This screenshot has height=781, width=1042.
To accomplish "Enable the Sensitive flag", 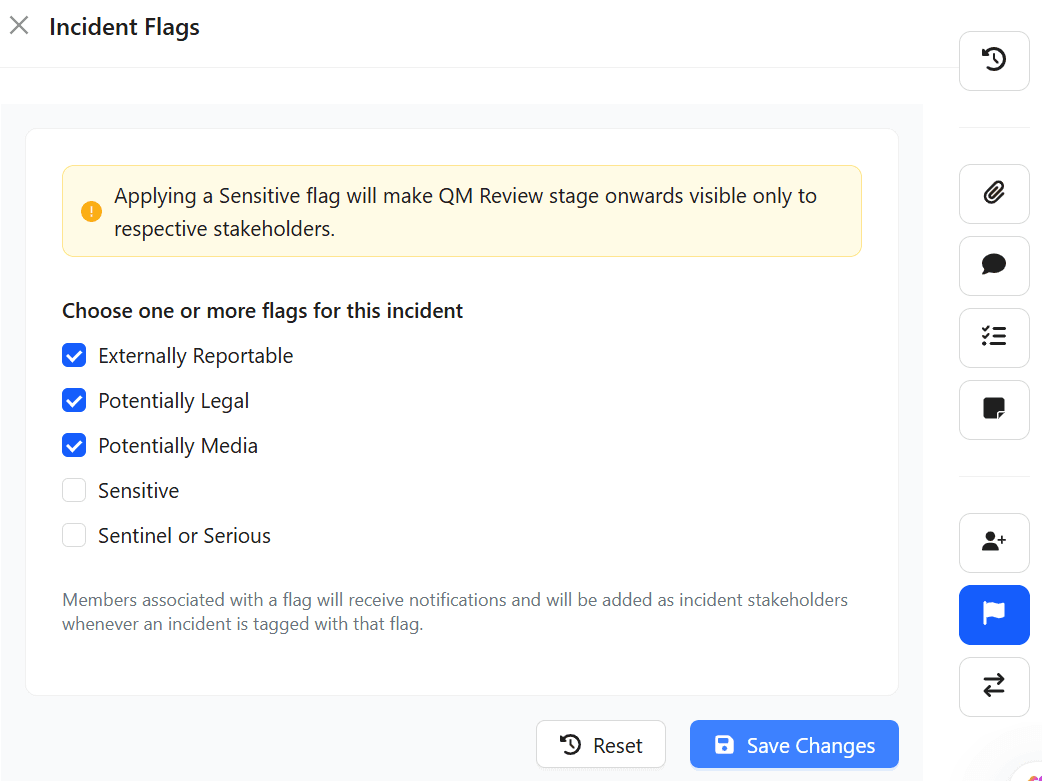I will 74,490.
